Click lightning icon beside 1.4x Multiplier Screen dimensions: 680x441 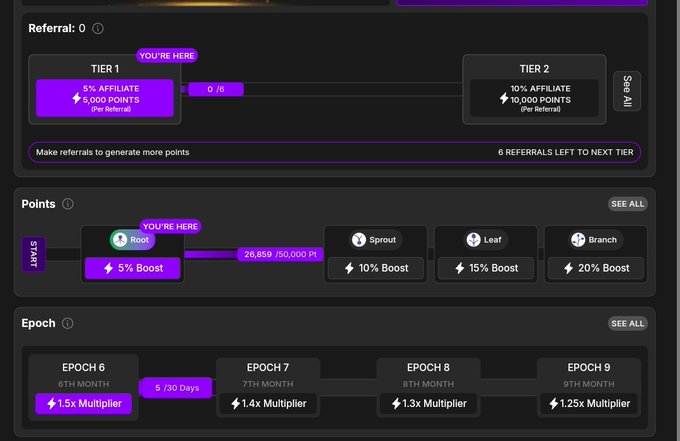(235, 403)
